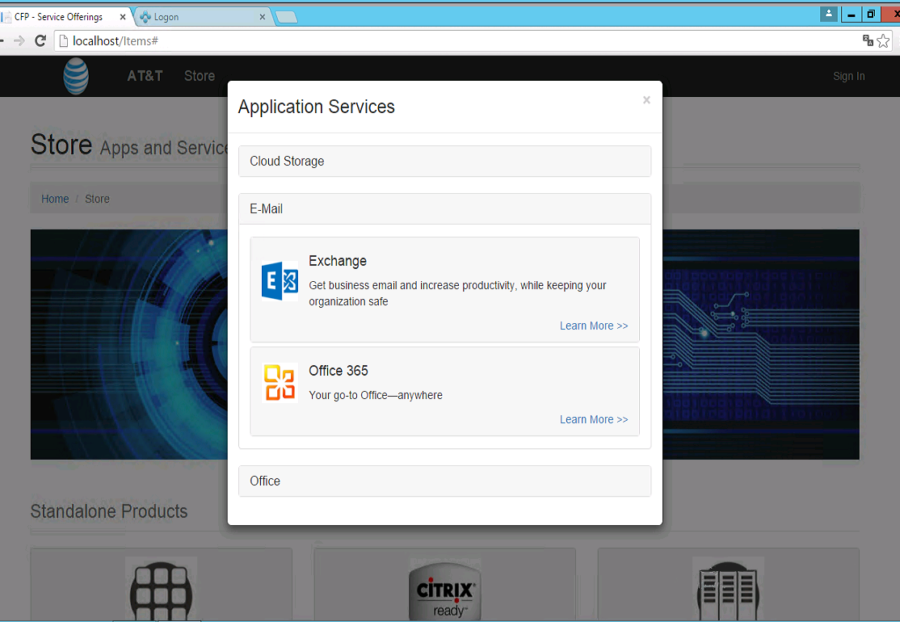Click the Standalone Products heading

[x=109, y=511]
